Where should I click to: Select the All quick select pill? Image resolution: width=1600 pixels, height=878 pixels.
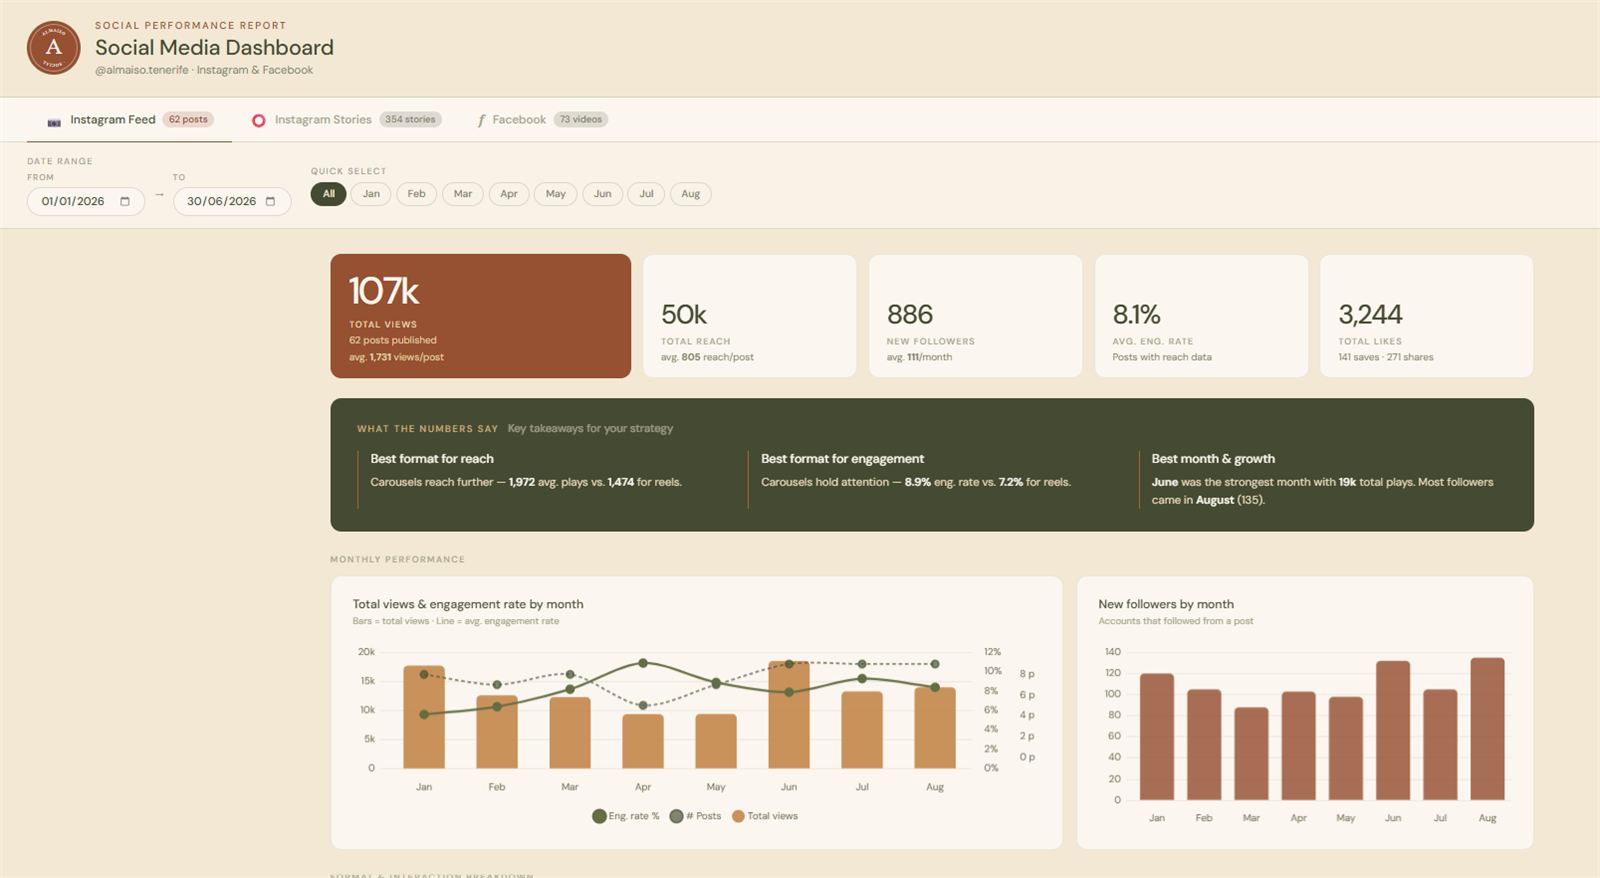pos(329,194)
